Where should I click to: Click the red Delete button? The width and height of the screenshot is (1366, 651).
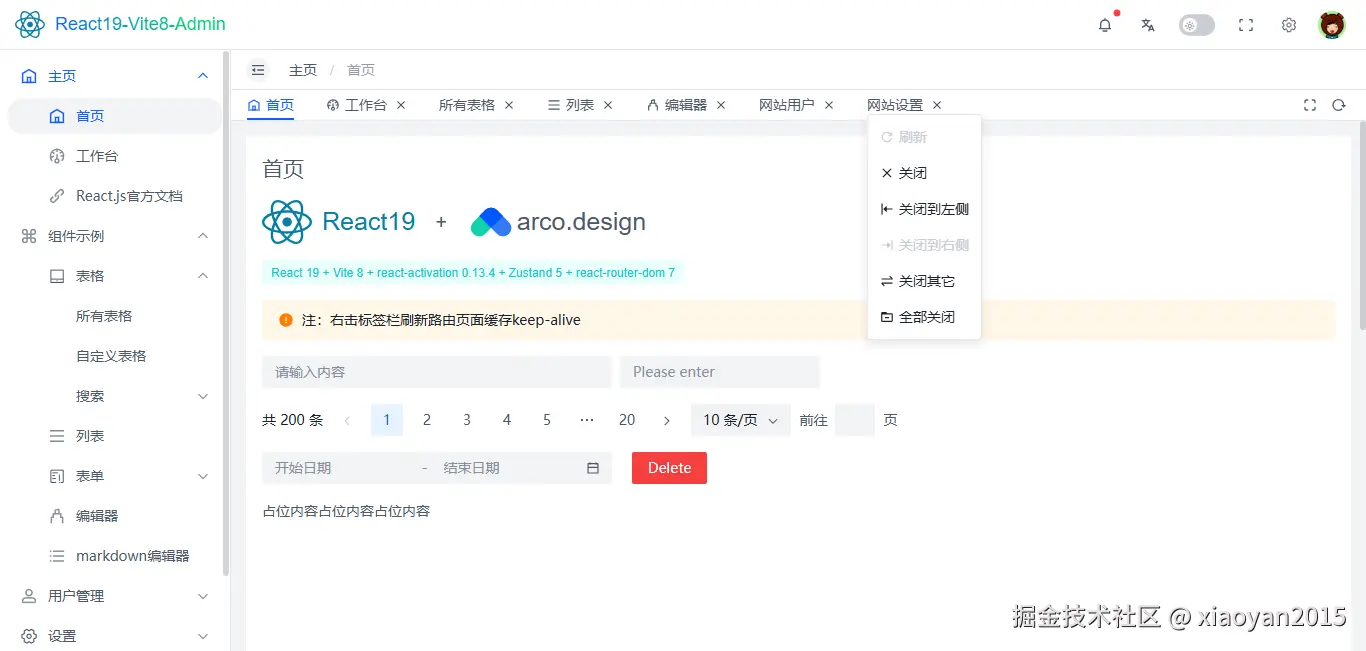click(x=669, y=468)
